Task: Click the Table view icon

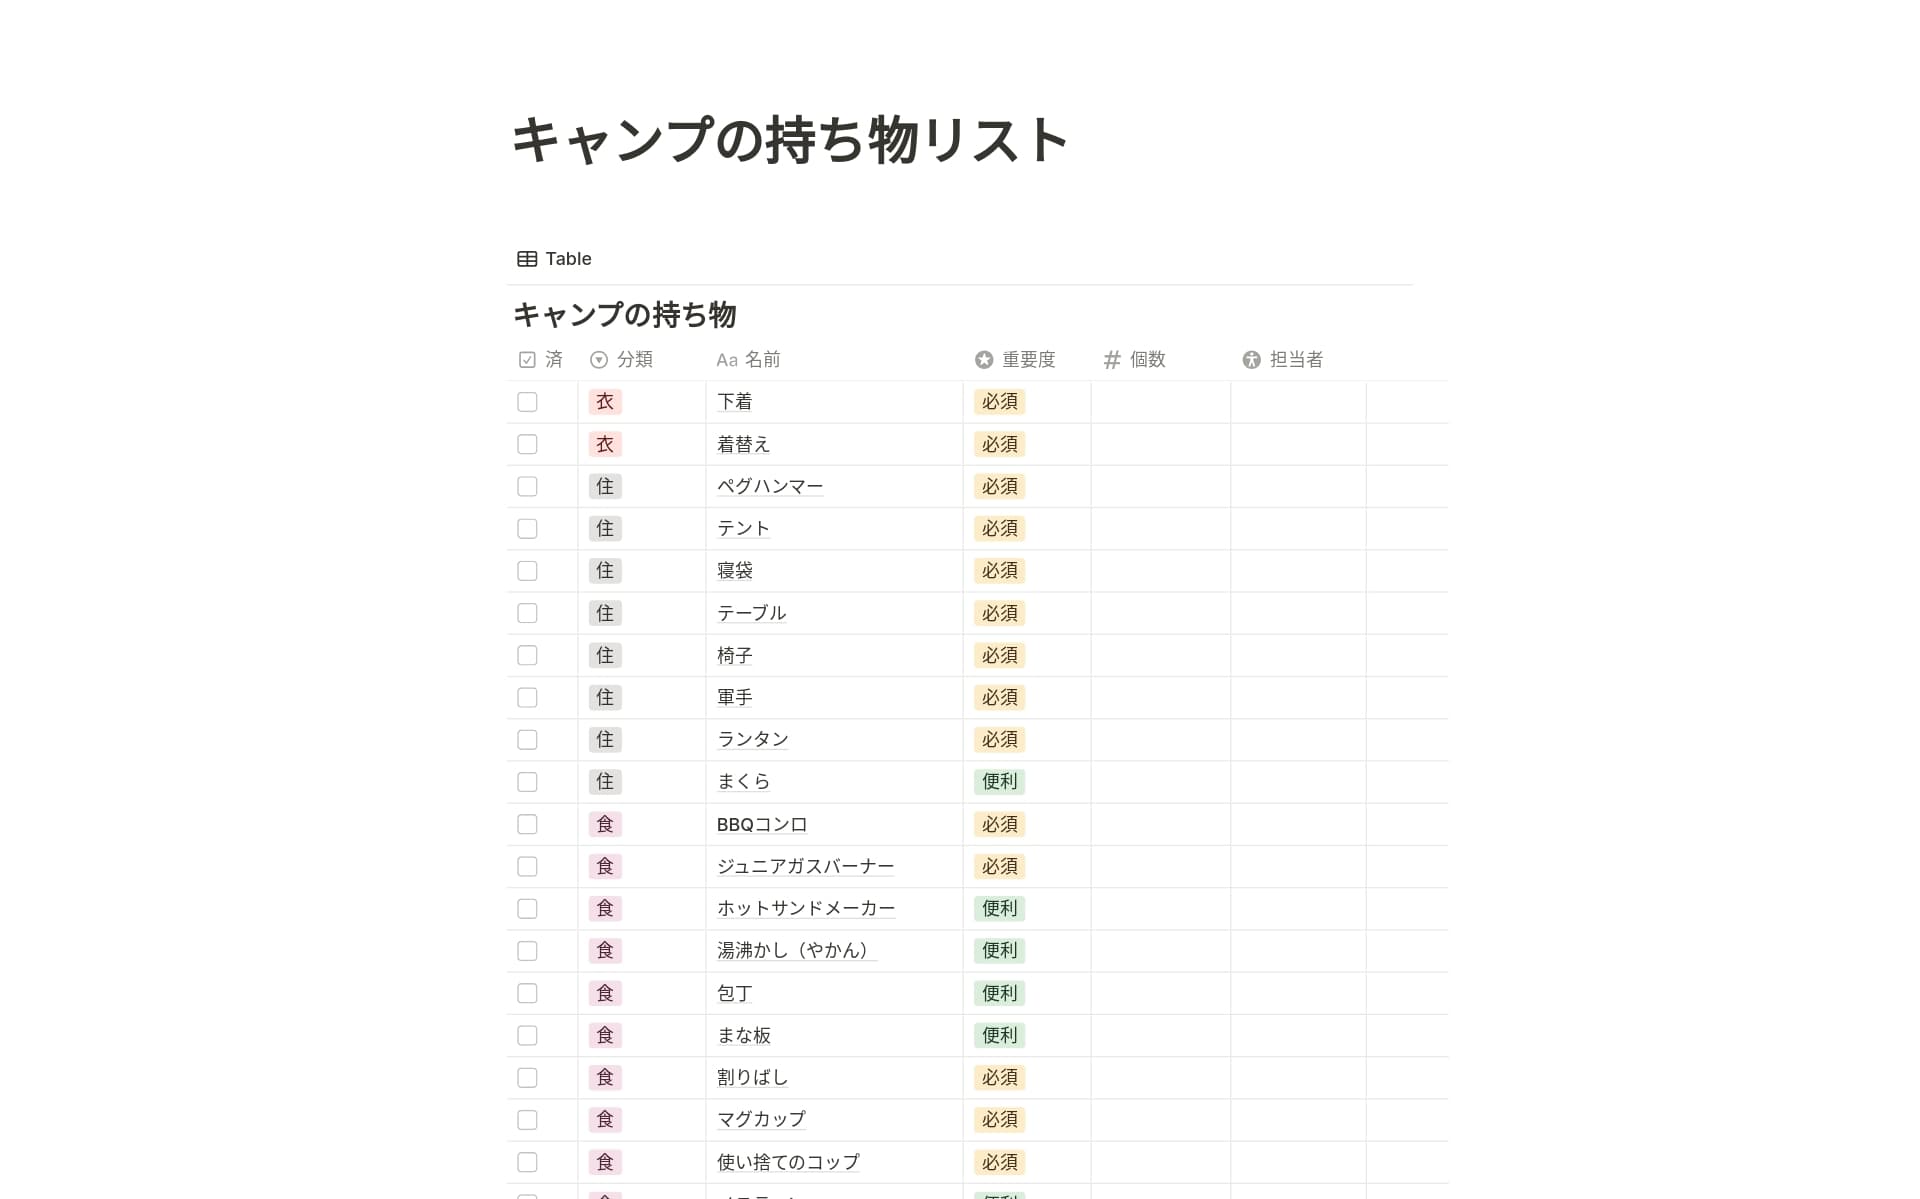Action: pos(527,259)
